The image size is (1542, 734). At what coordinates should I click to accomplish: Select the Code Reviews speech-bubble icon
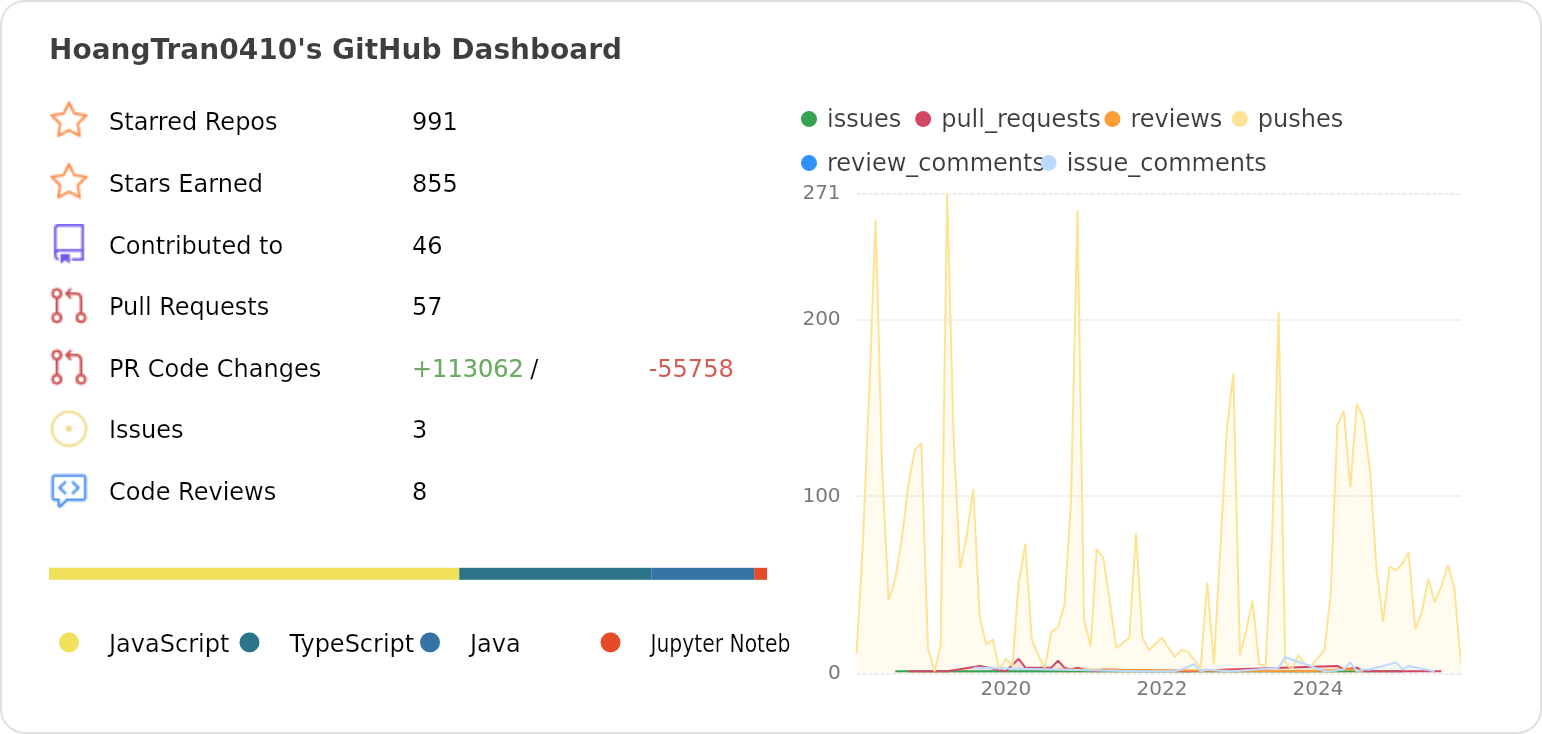69,490
